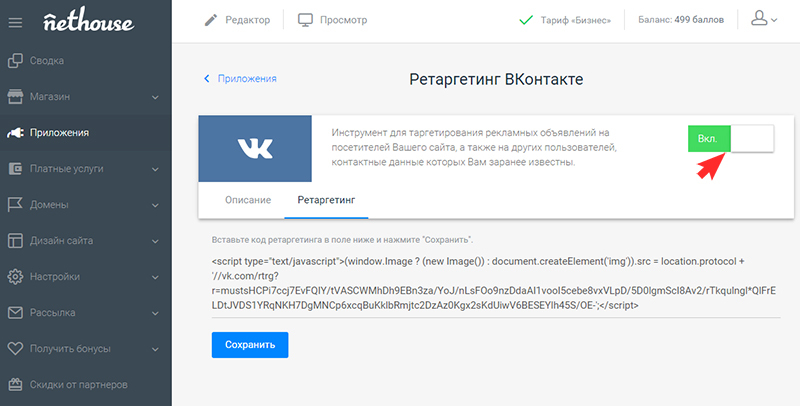Open the hamburger menu icon
The width and height of the screenshot is (800, 406).
pyautogui.click(x=15, y=23)
